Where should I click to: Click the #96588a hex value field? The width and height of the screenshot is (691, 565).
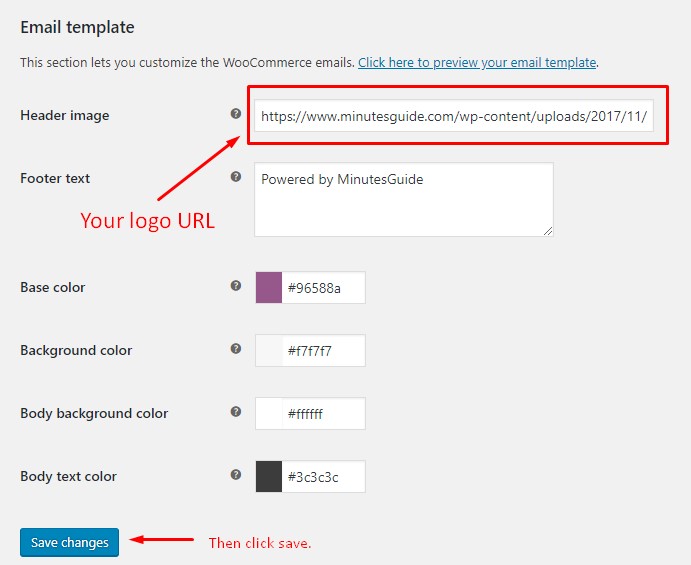323,287
